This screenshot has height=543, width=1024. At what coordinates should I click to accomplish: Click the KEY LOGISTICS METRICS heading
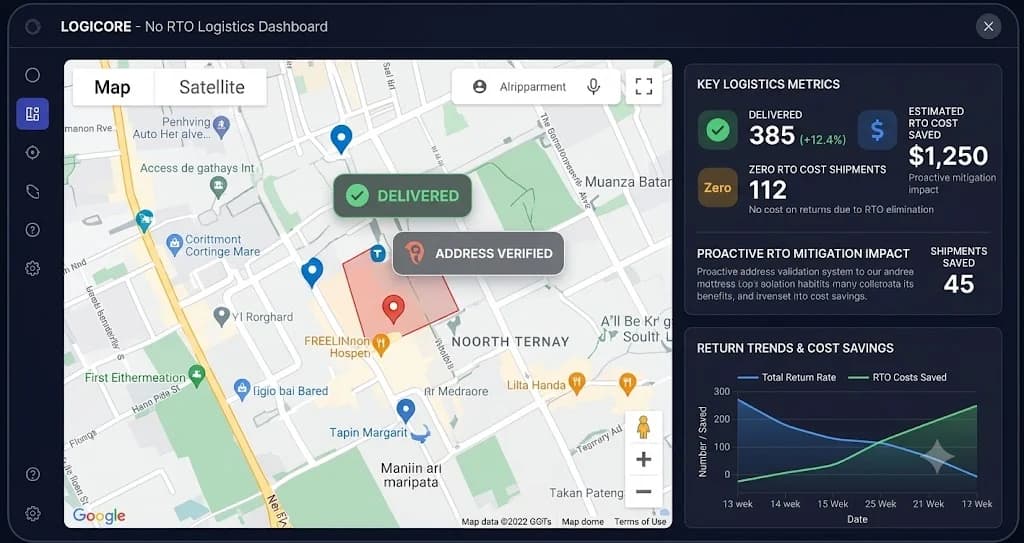[x=769, y=84]
